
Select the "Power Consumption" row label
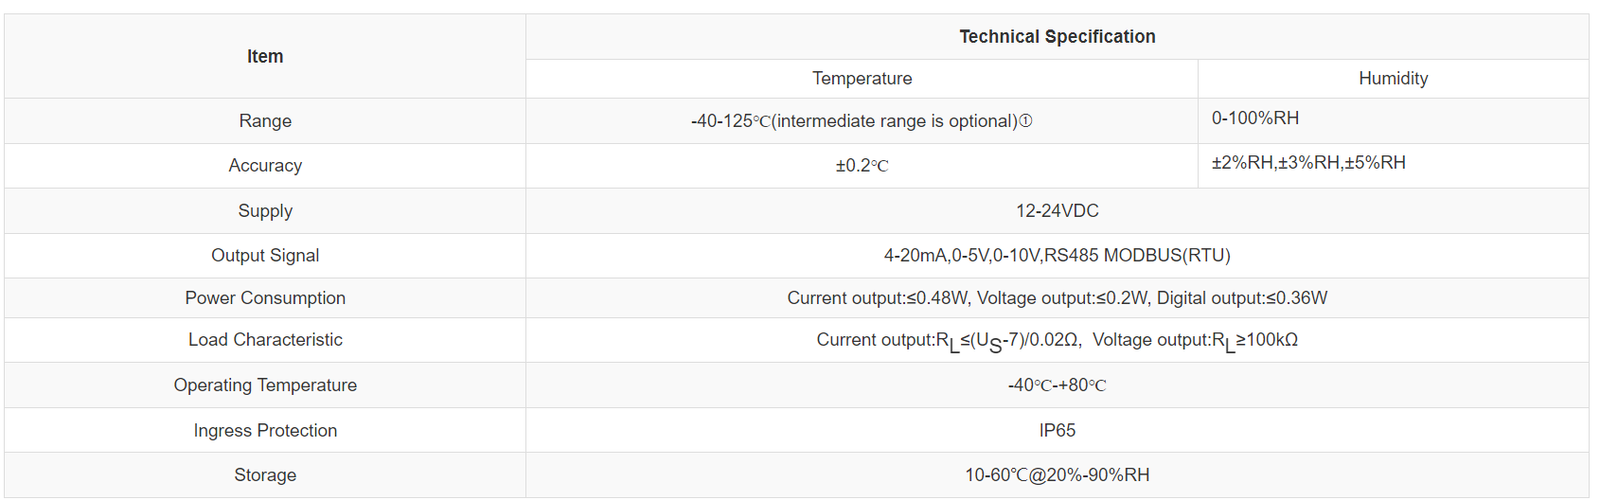(x=265, y=298)
